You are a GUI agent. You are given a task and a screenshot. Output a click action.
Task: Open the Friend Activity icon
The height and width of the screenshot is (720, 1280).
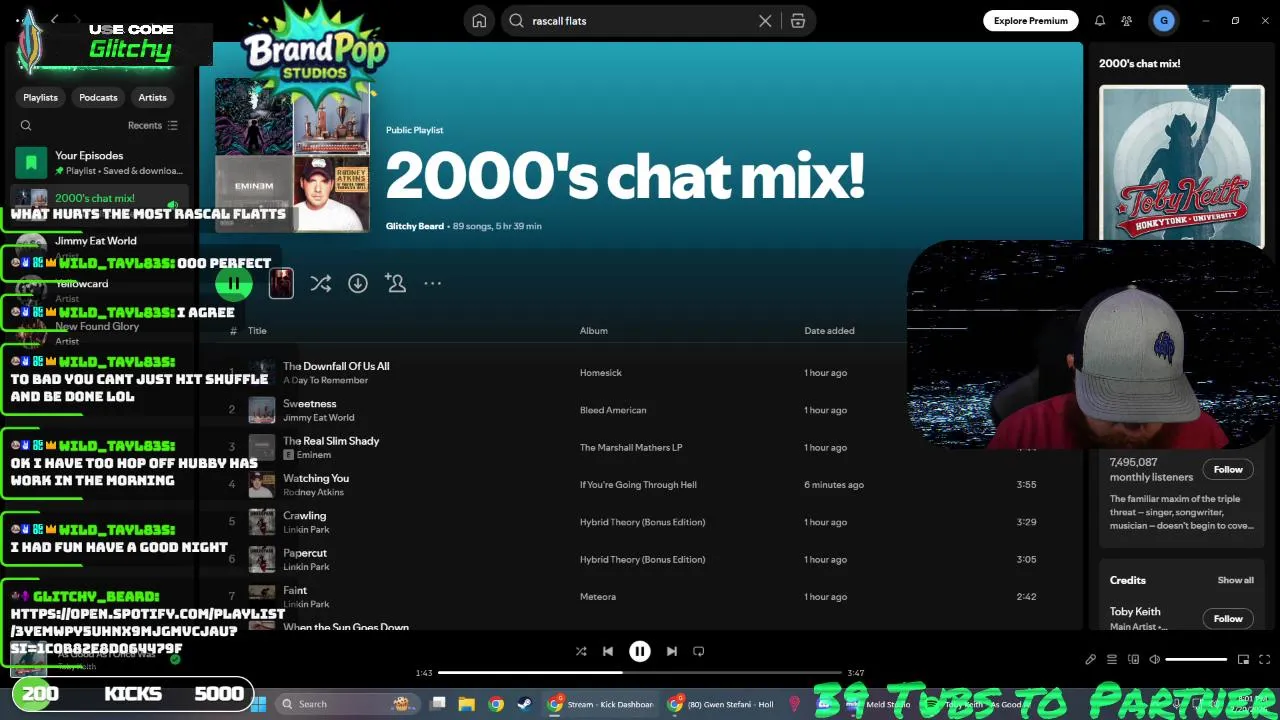click(1127, 21)
